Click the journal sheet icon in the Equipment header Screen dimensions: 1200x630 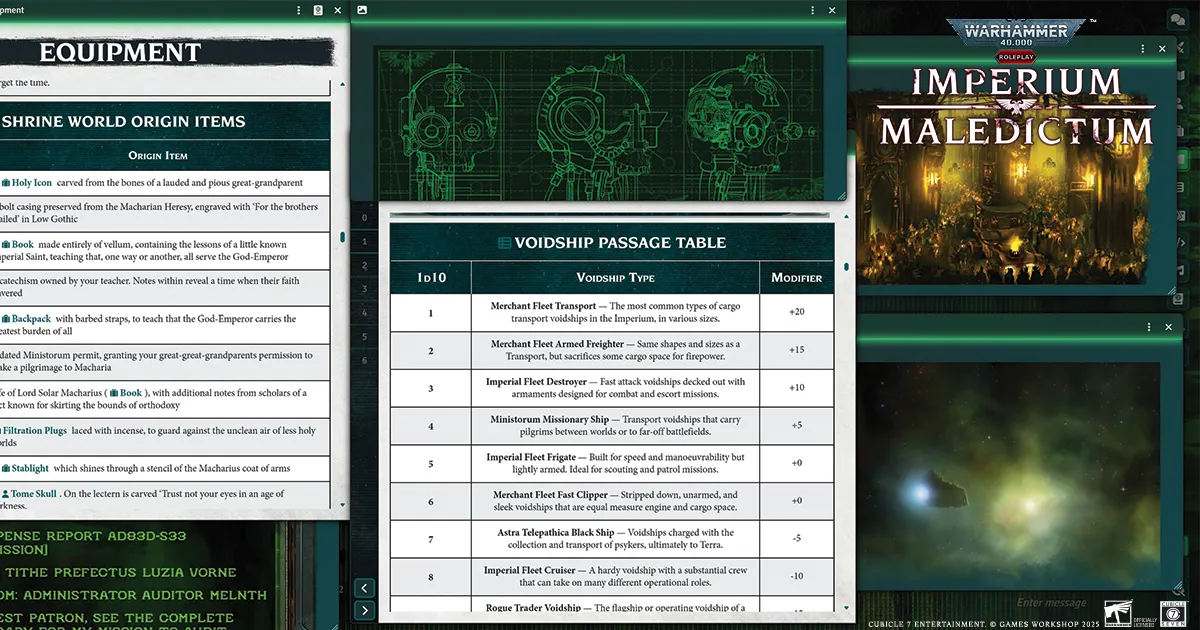point(317,10)
